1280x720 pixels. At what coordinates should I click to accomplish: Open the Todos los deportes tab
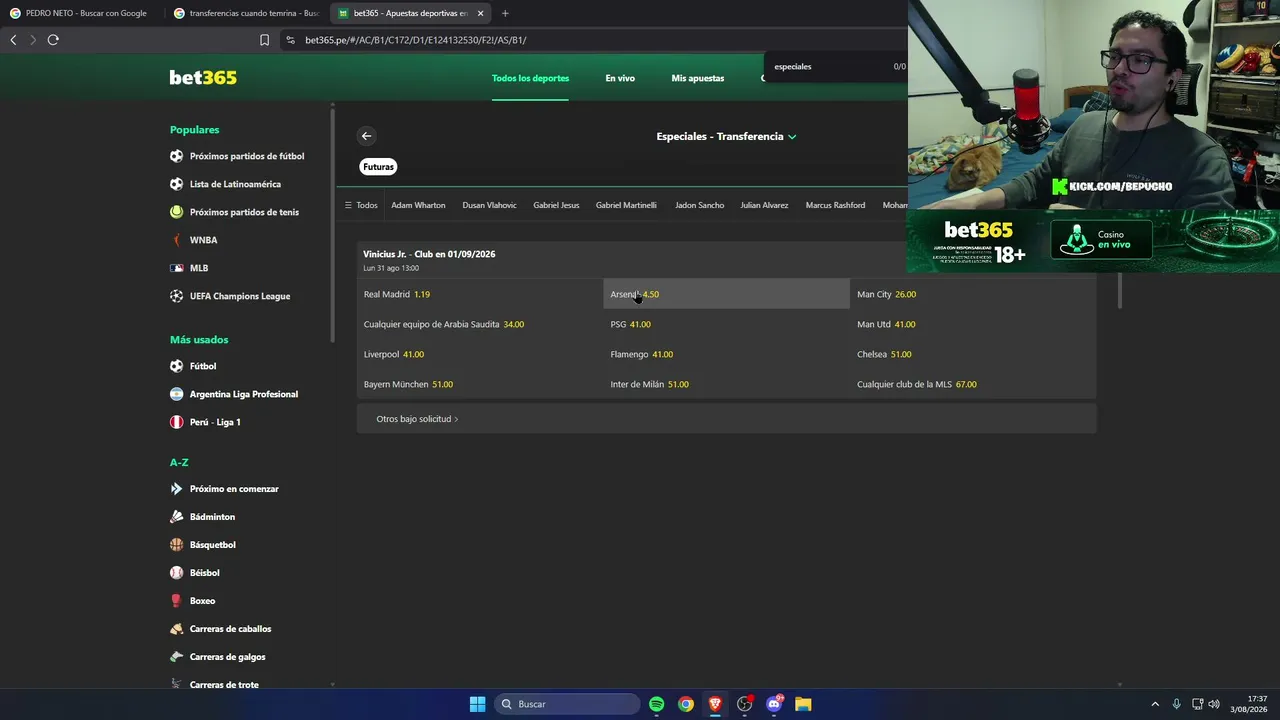point(530,78)
